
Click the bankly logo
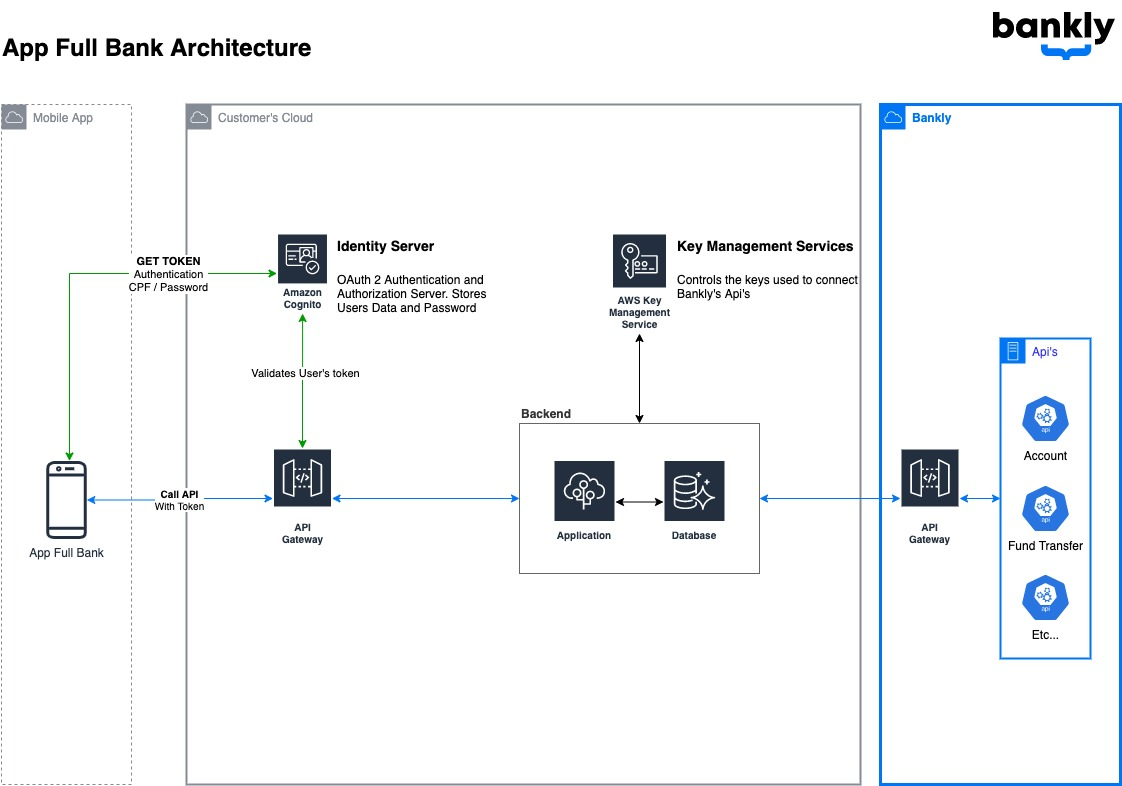click(1052, 33)
